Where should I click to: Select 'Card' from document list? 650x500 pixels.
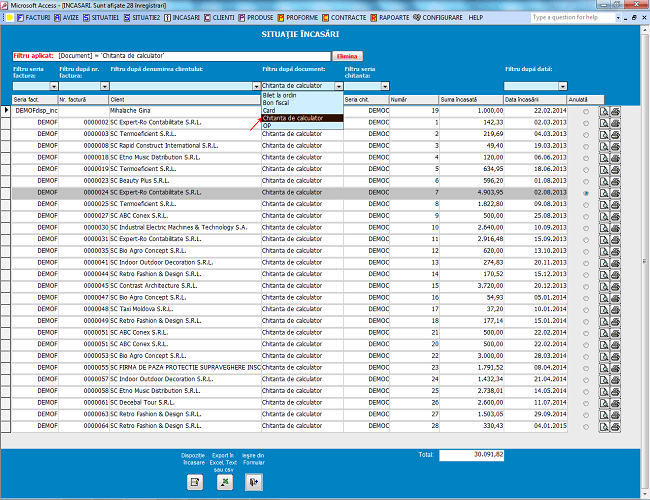tap(302, 111)
